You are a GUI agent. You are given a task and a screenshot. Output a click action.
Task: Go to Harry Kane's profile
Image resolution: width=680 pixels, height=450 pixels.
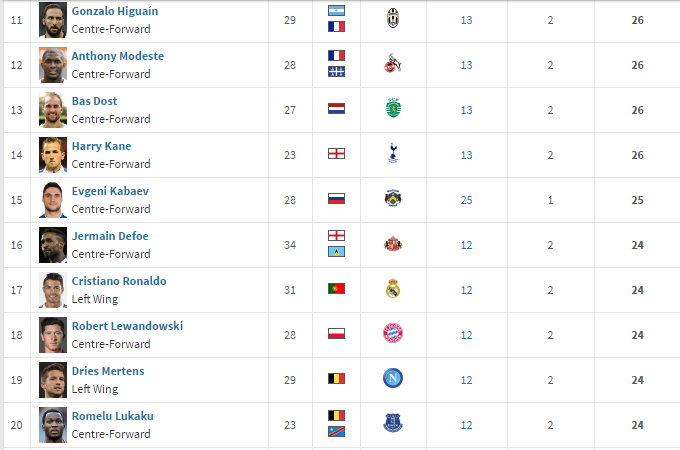101,146
